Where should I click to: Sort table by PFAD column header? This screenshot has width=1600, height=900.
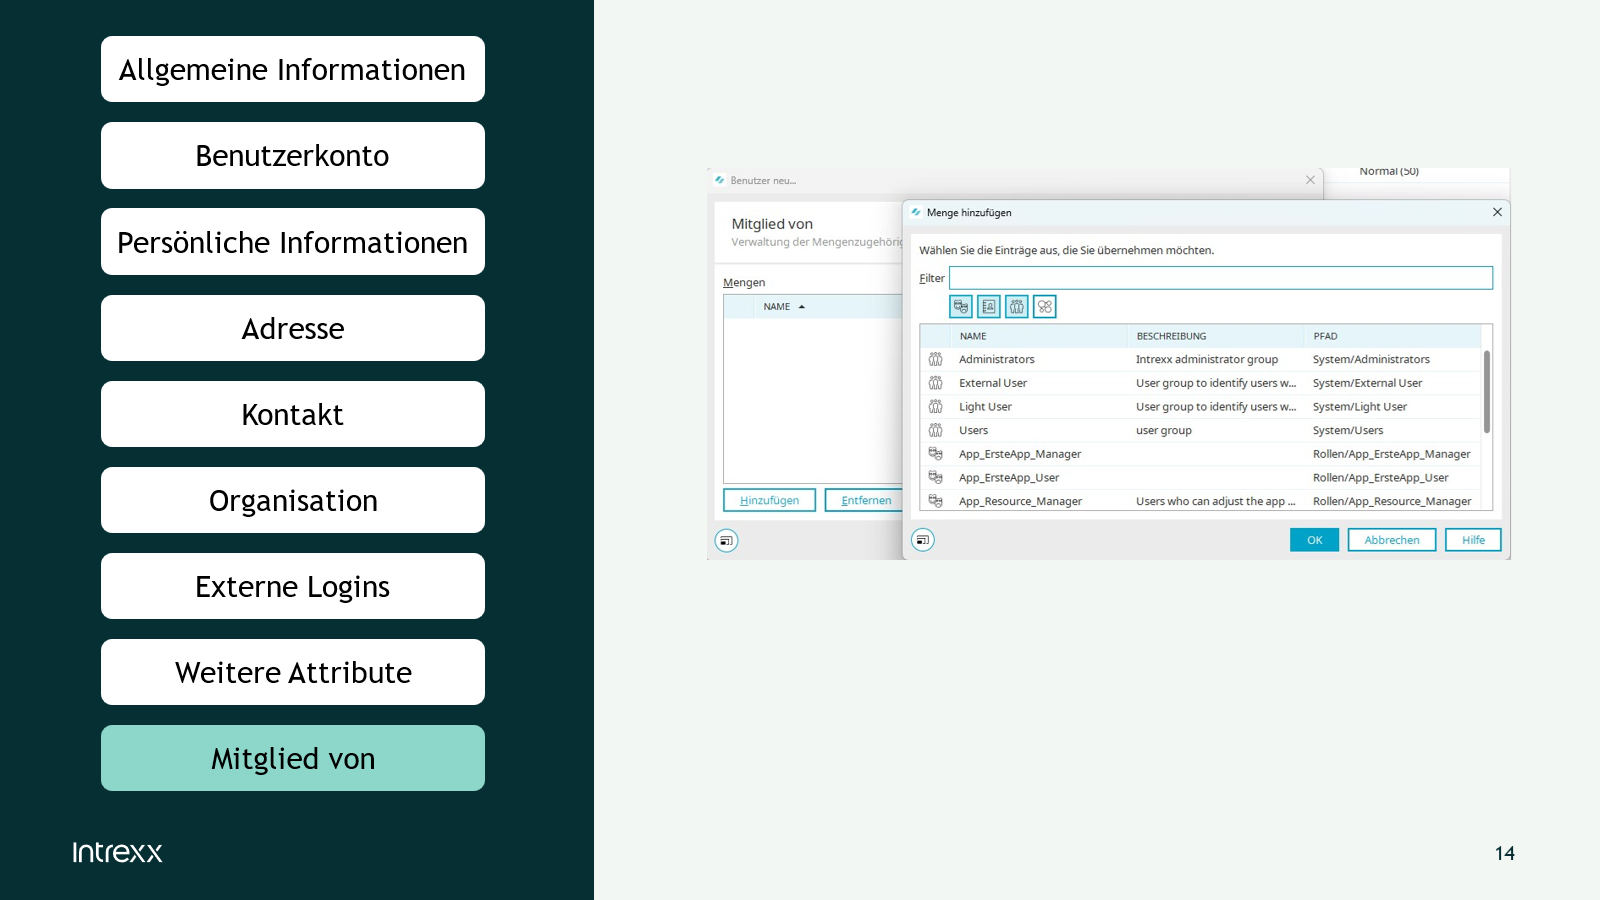1325,336
